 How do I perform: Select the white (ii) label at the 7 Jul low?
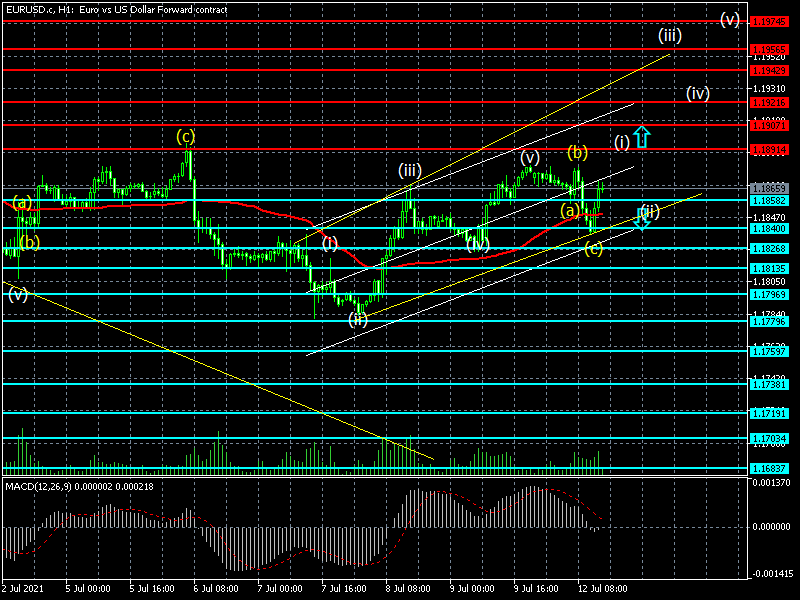pyautogui.click(x=358, y=319)
